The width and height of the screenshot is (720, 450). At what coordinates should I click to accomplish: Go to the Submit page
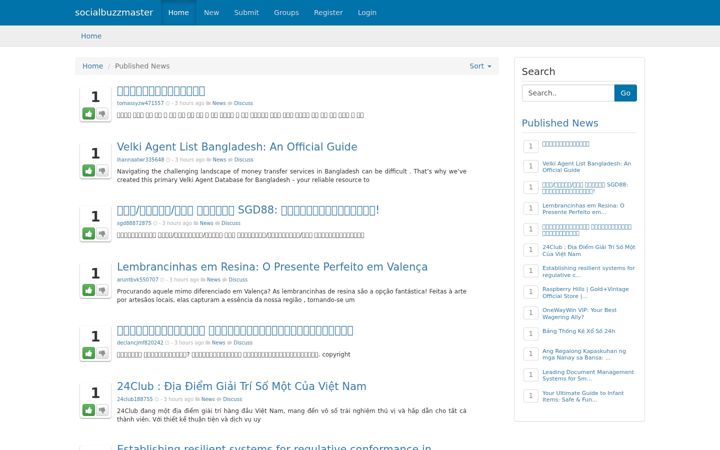pyautogui.click(x=246, y=12)
